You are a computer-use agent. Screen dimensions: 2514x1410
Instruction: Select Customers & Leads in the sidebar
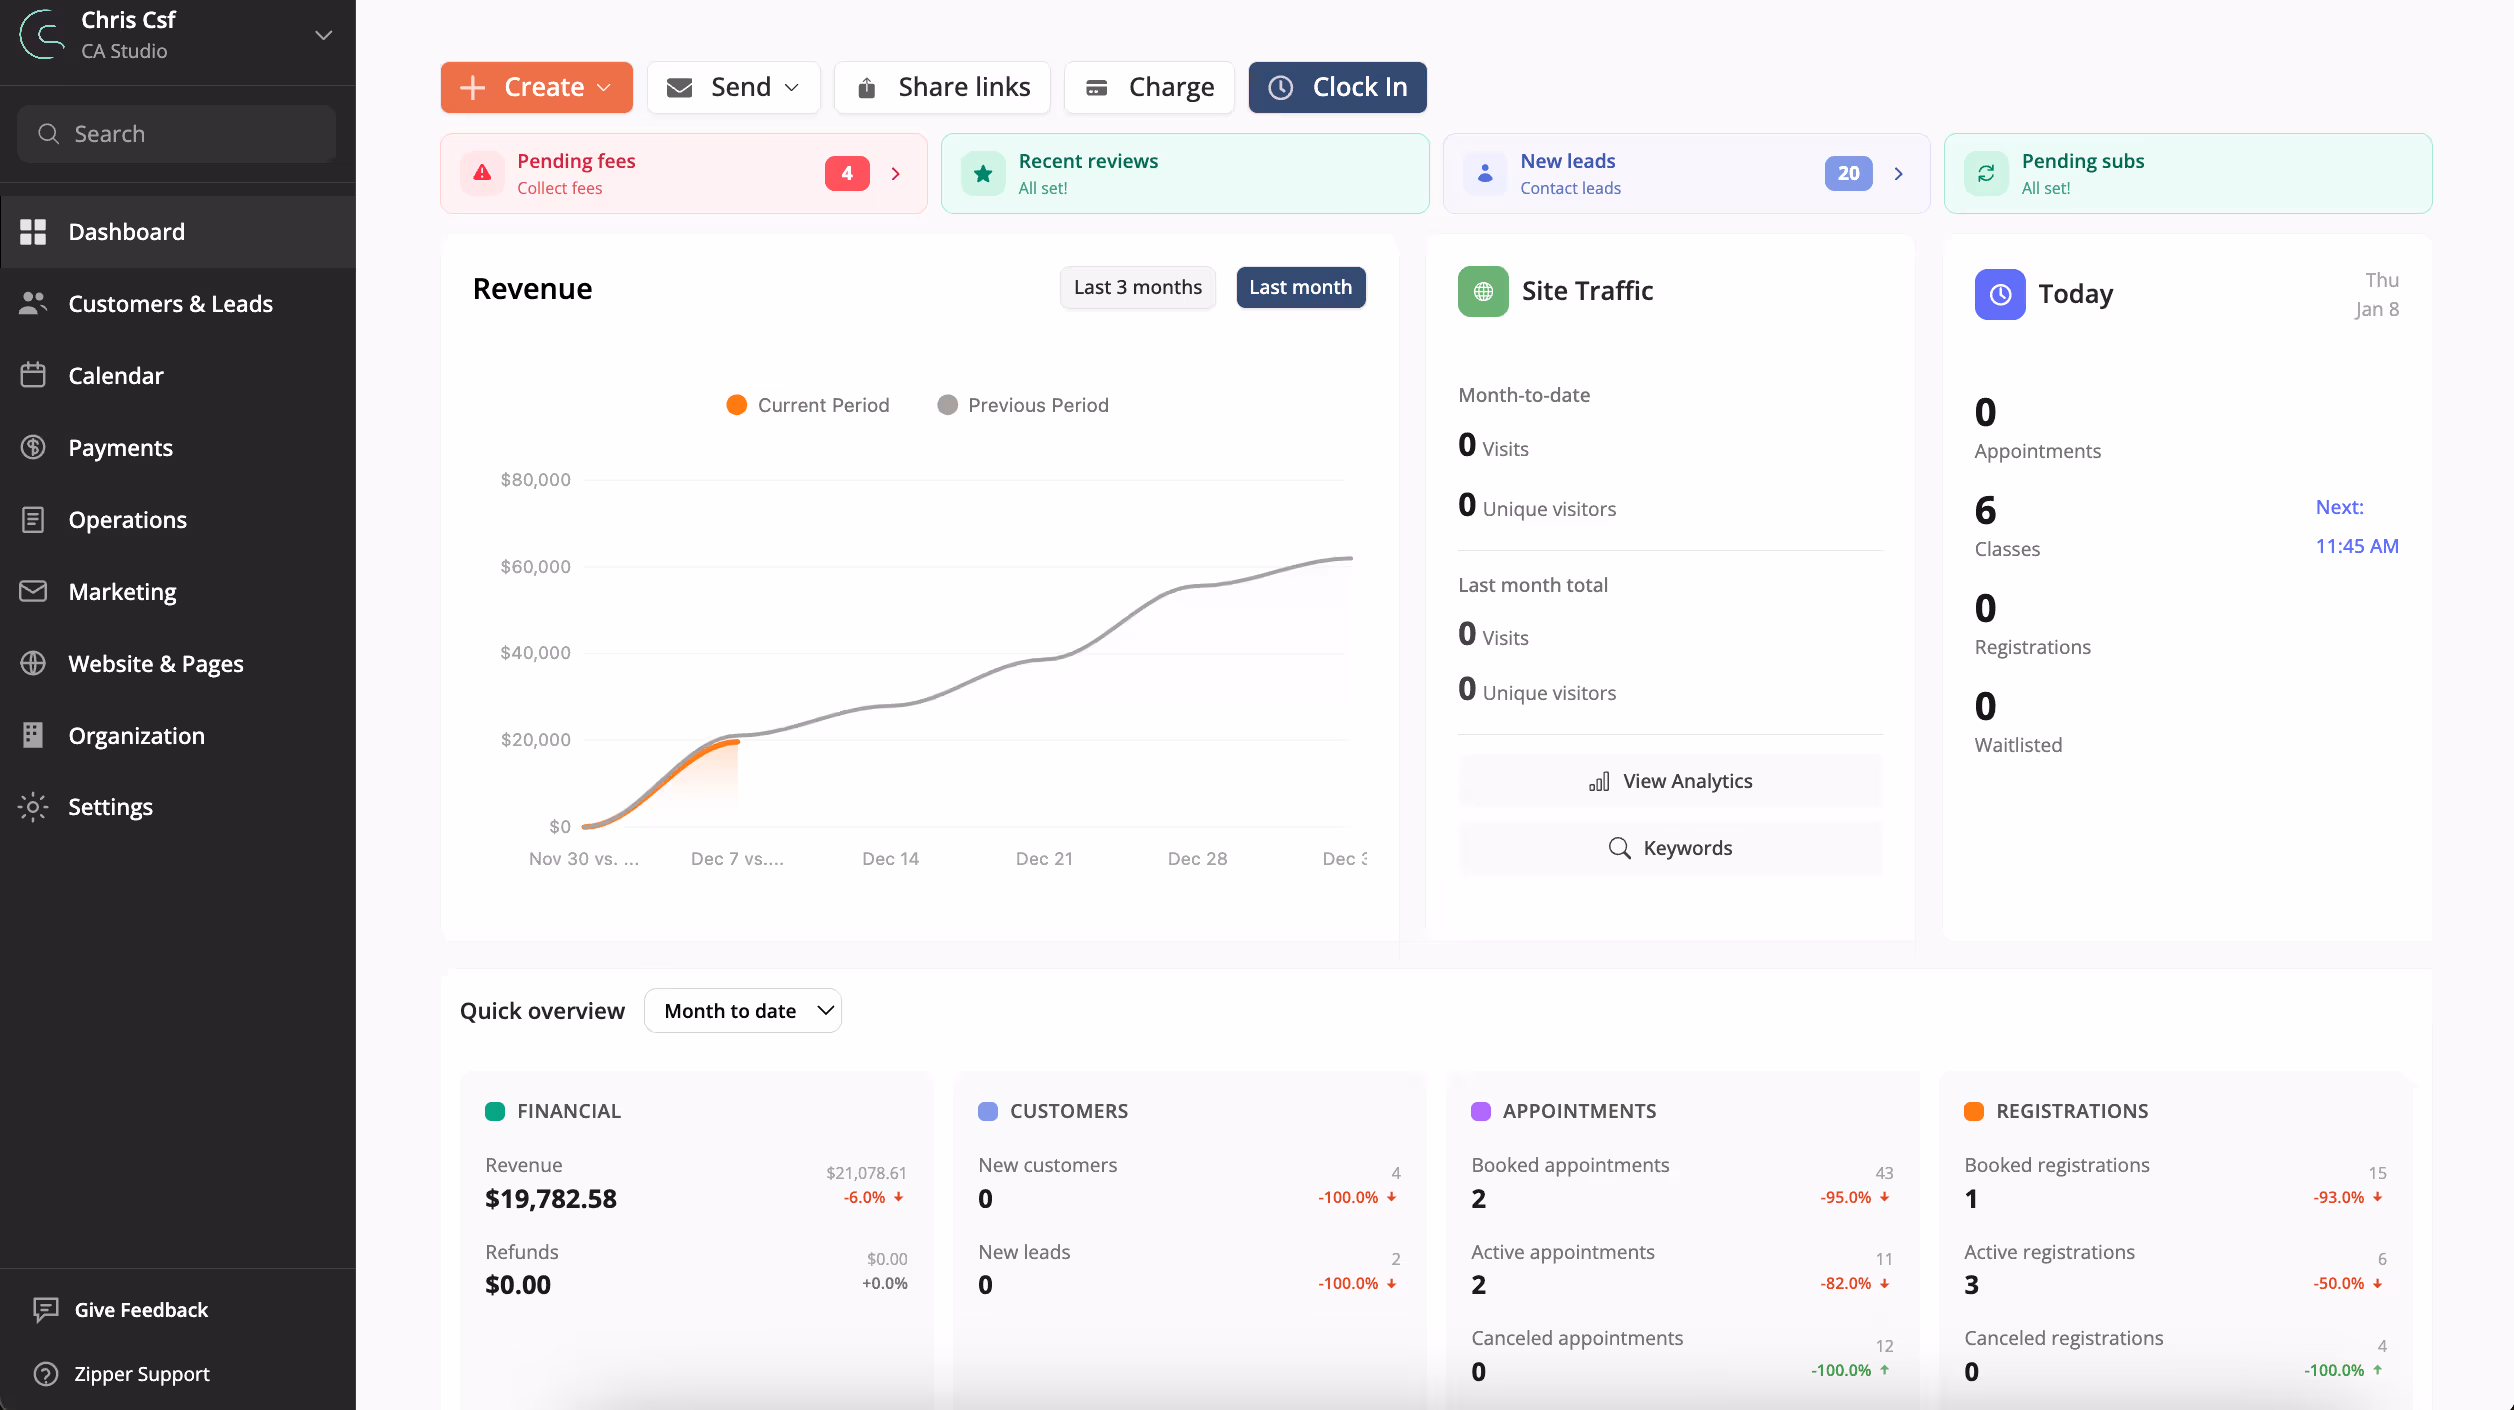coord(170,303)
